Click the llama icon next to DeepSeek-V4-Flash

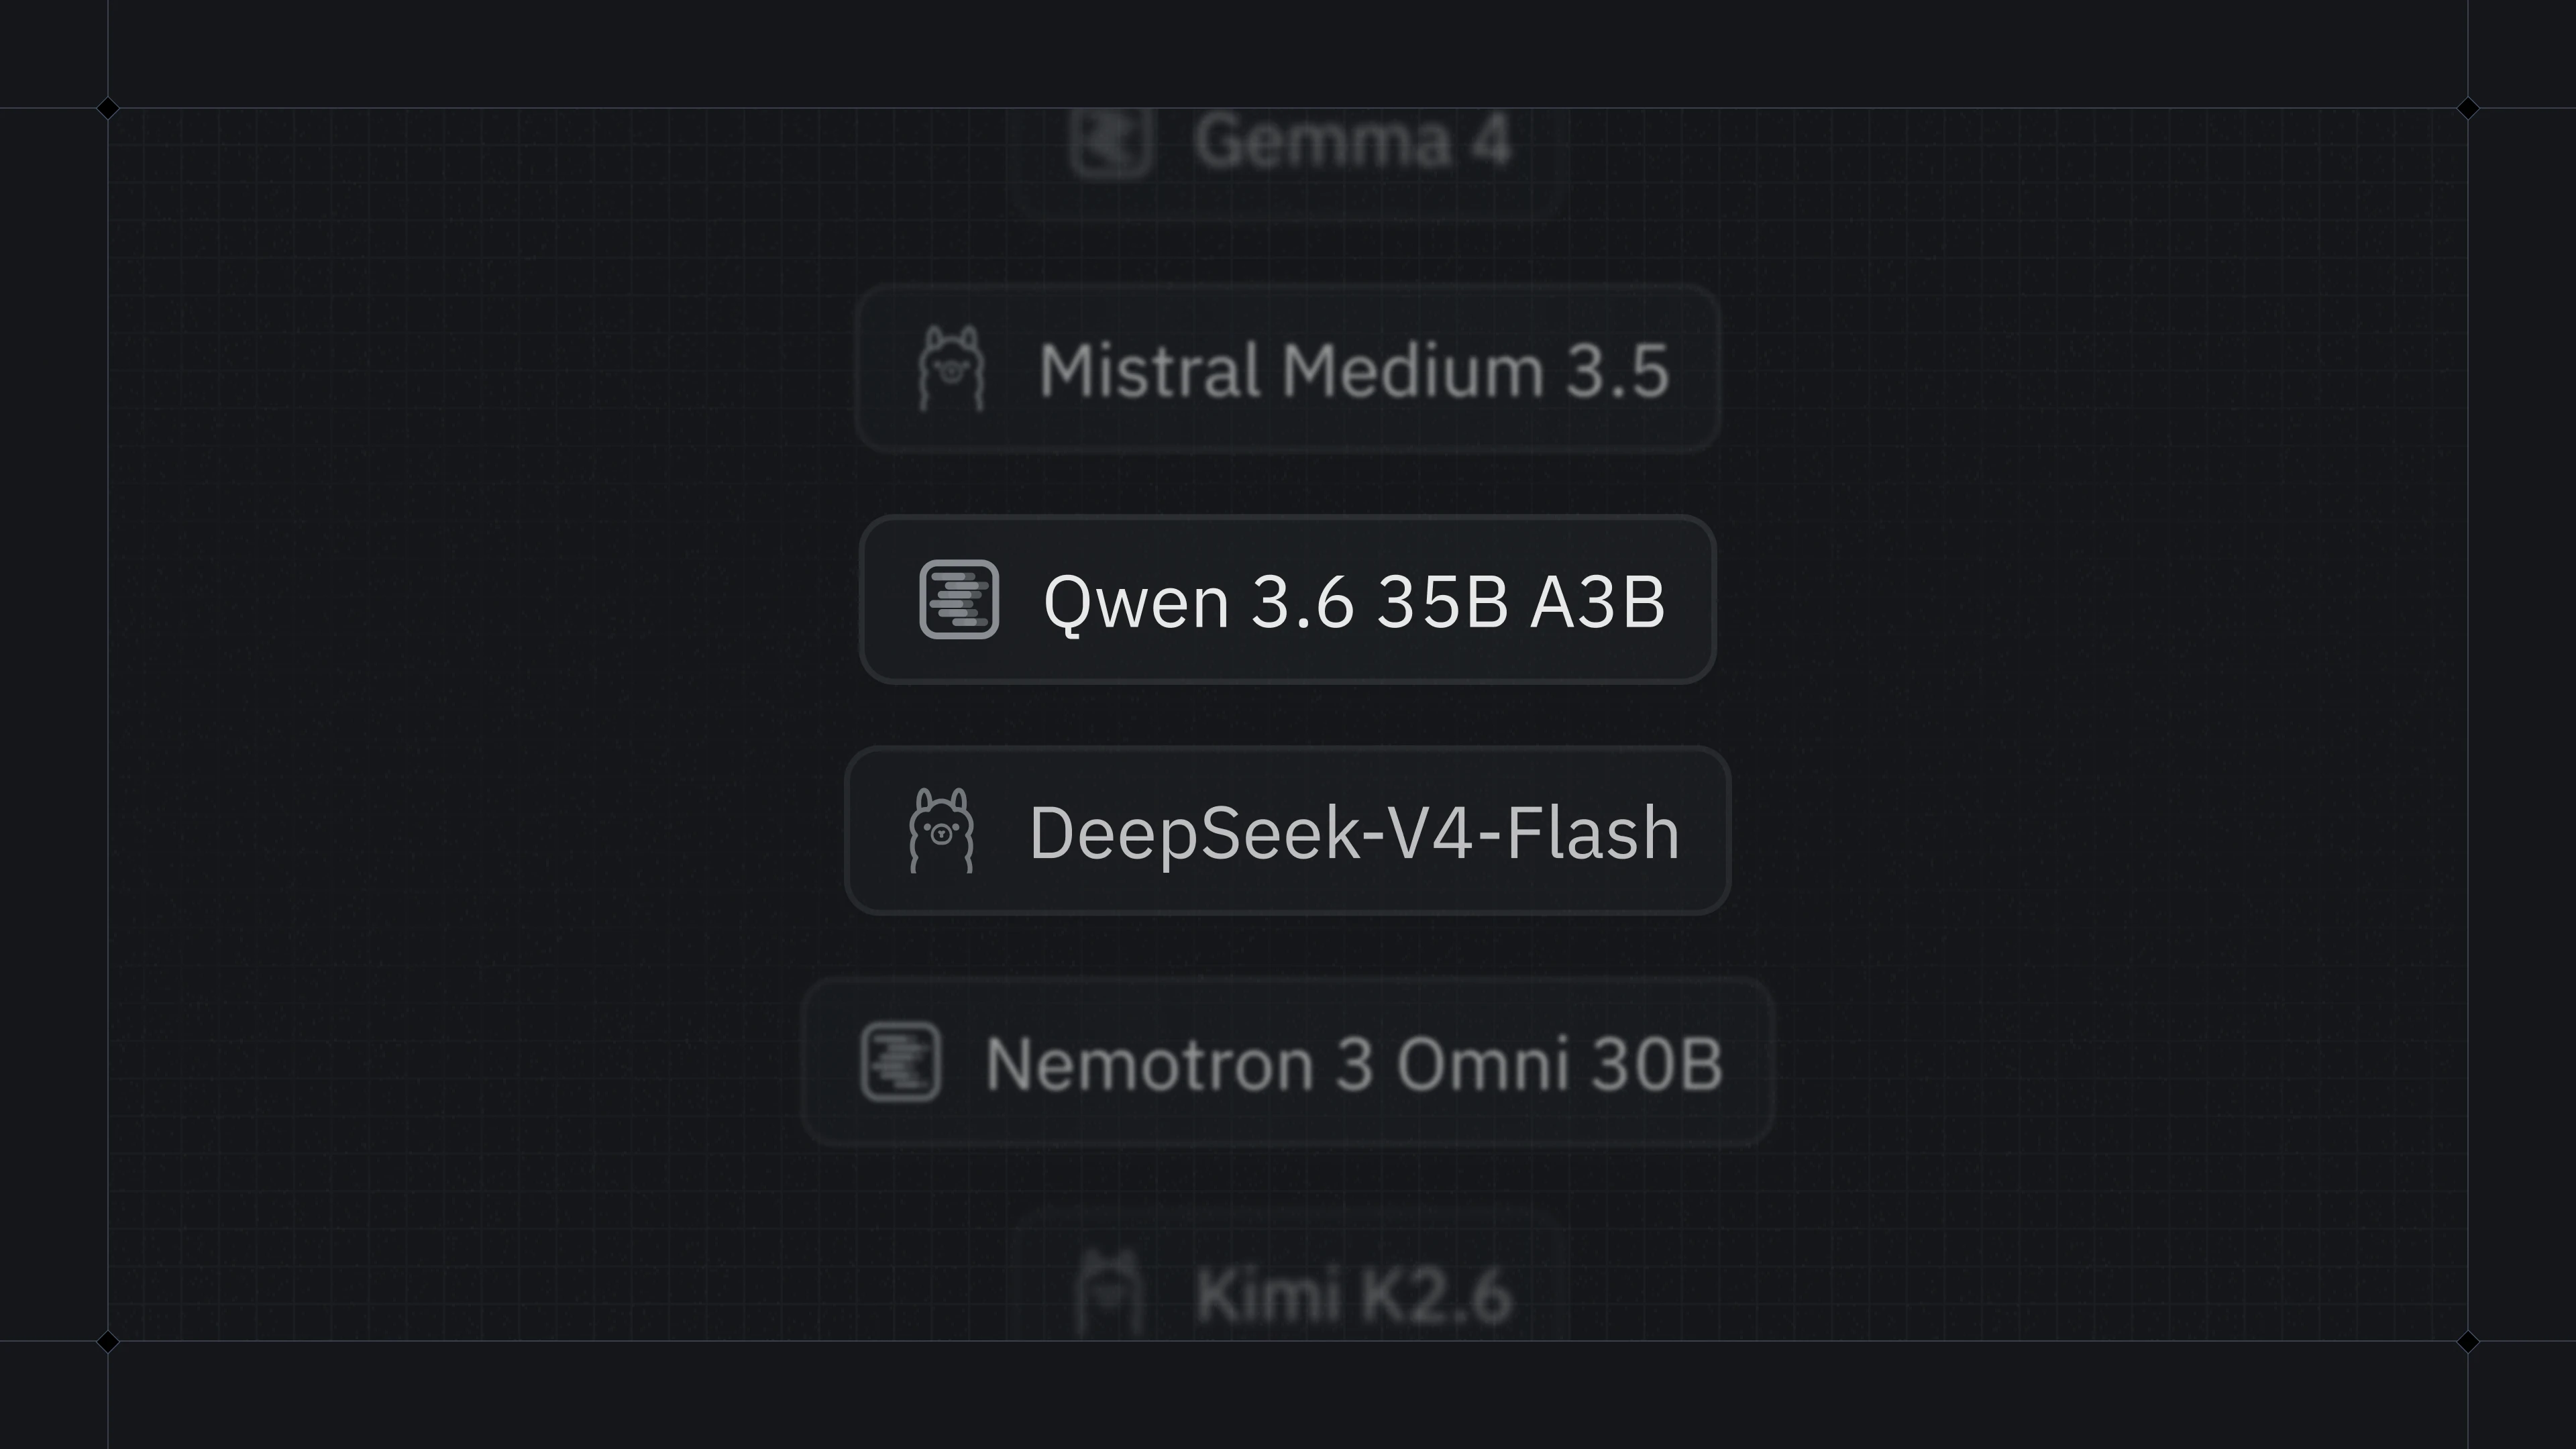(941, 830)
